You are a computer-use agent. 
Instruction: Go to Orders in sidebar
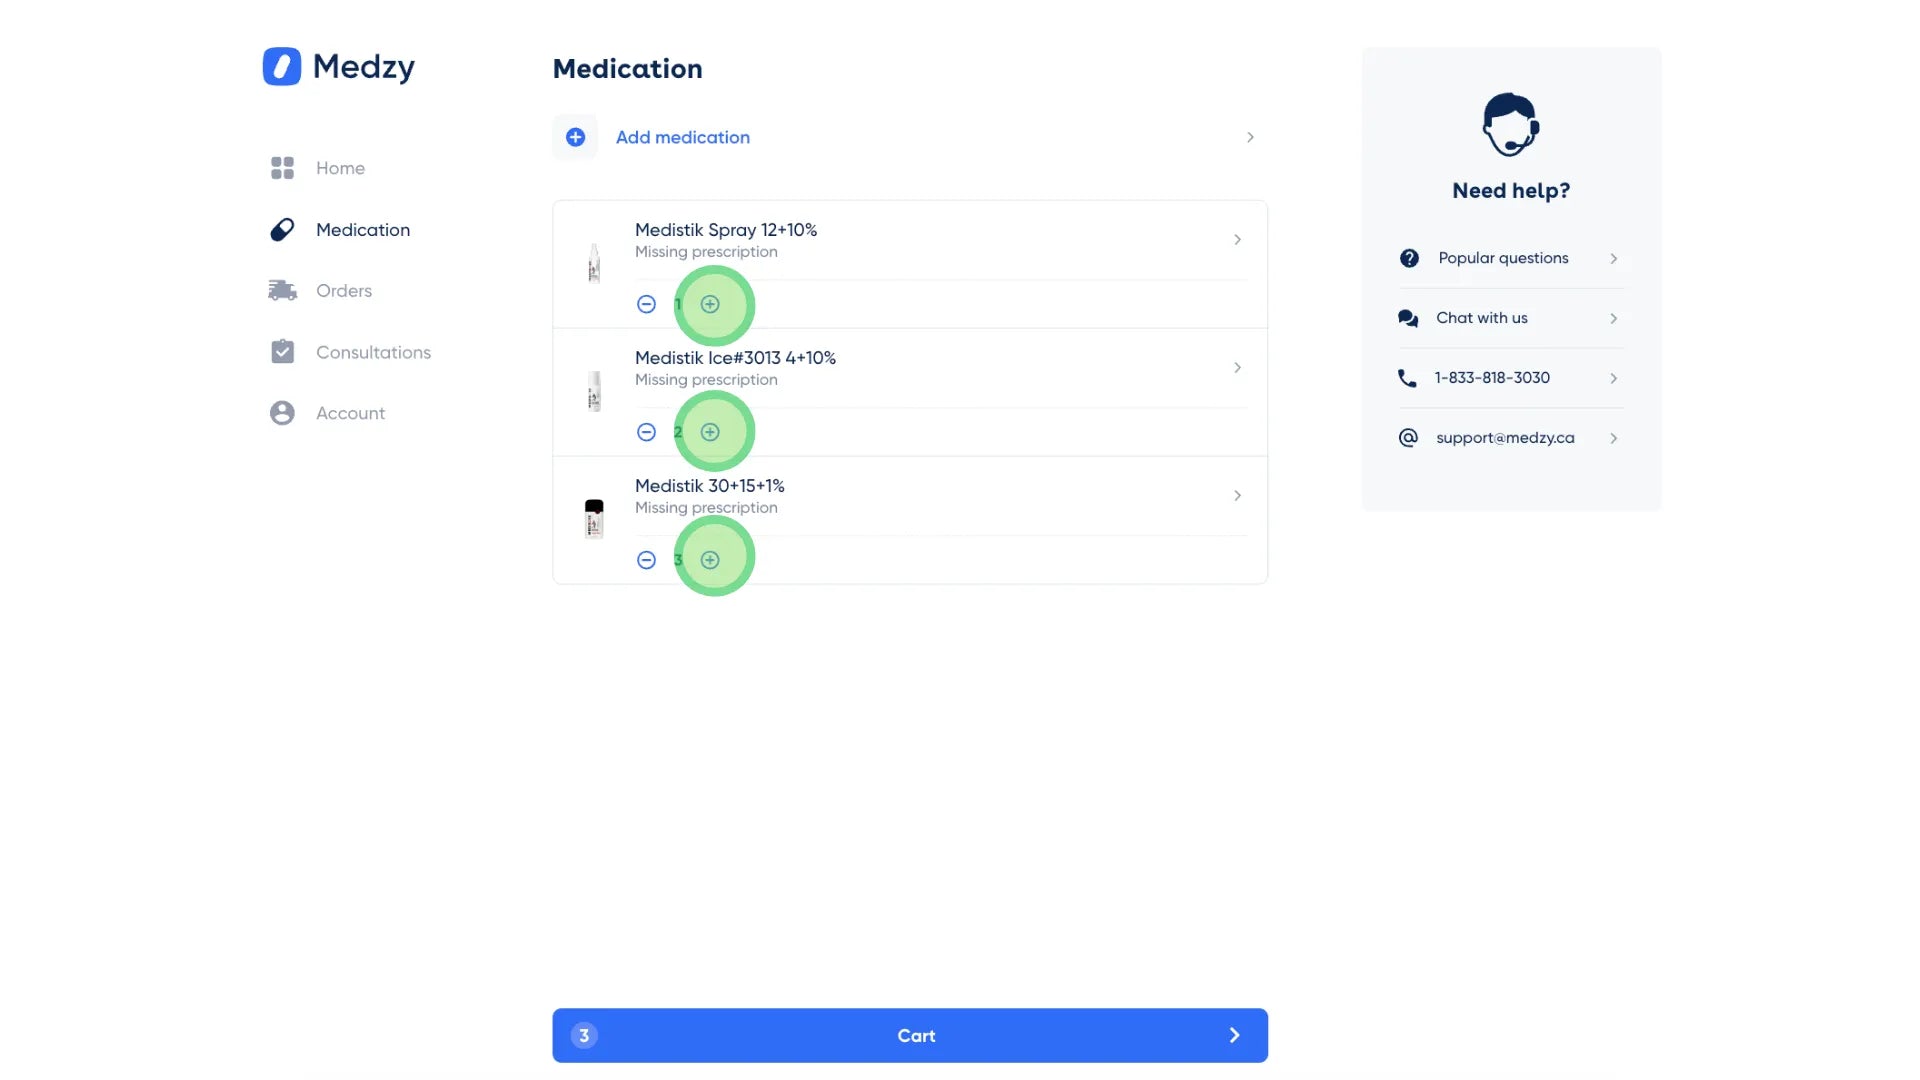343,291
